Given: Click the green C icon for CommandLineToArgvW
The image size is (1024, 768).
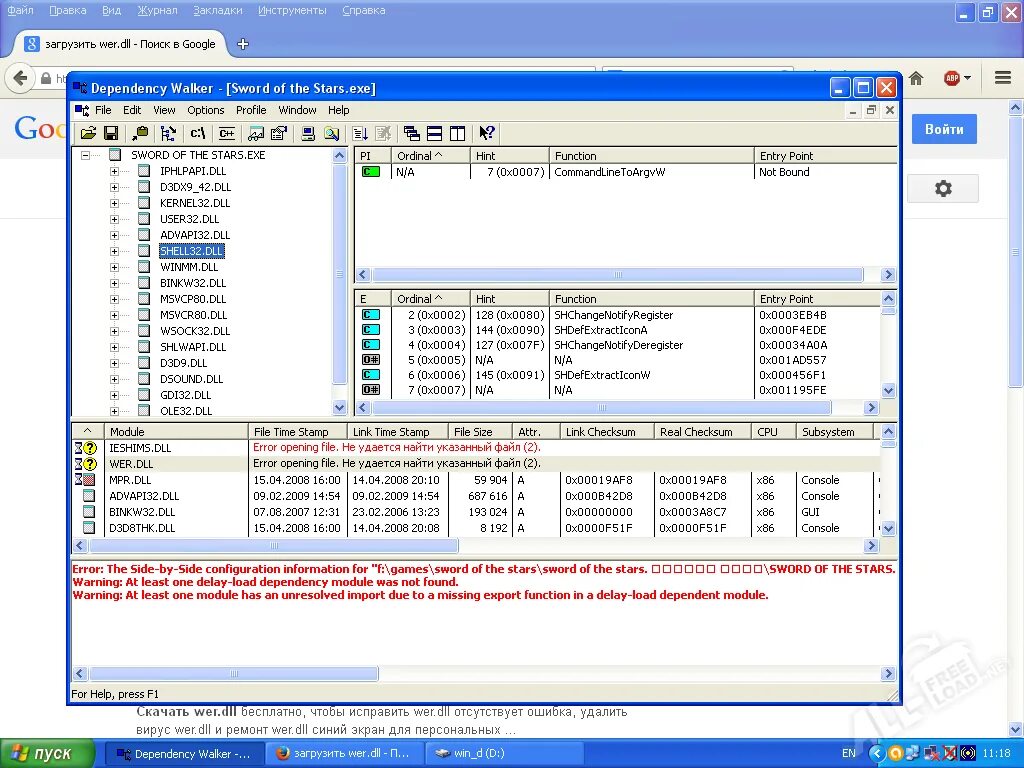Looking at the screenshot, I should (x=371, y=172).
